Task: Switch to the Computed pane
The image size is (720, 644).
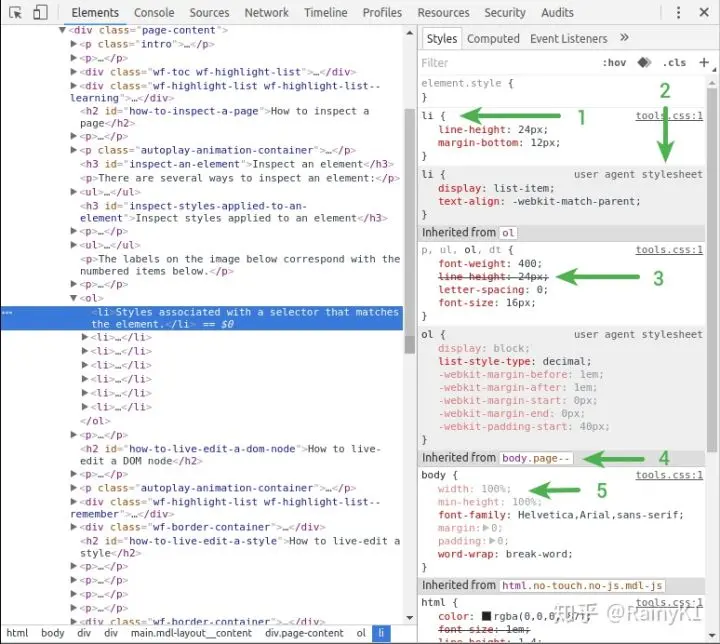Action: tap(493, 39)
